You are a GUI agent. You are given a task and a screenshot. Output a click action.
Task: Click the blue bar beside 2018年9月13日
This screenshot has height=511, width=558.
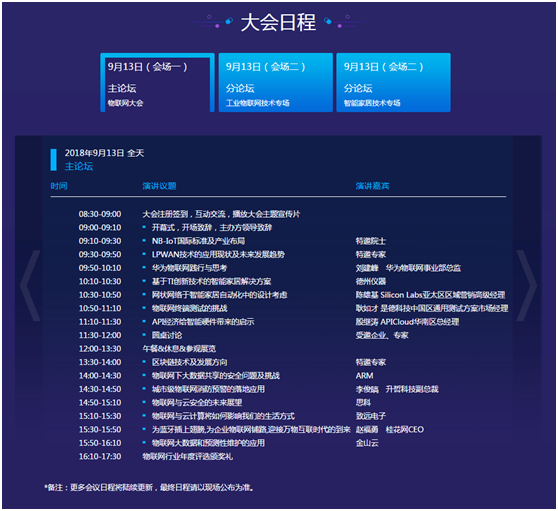click(54, 160)
